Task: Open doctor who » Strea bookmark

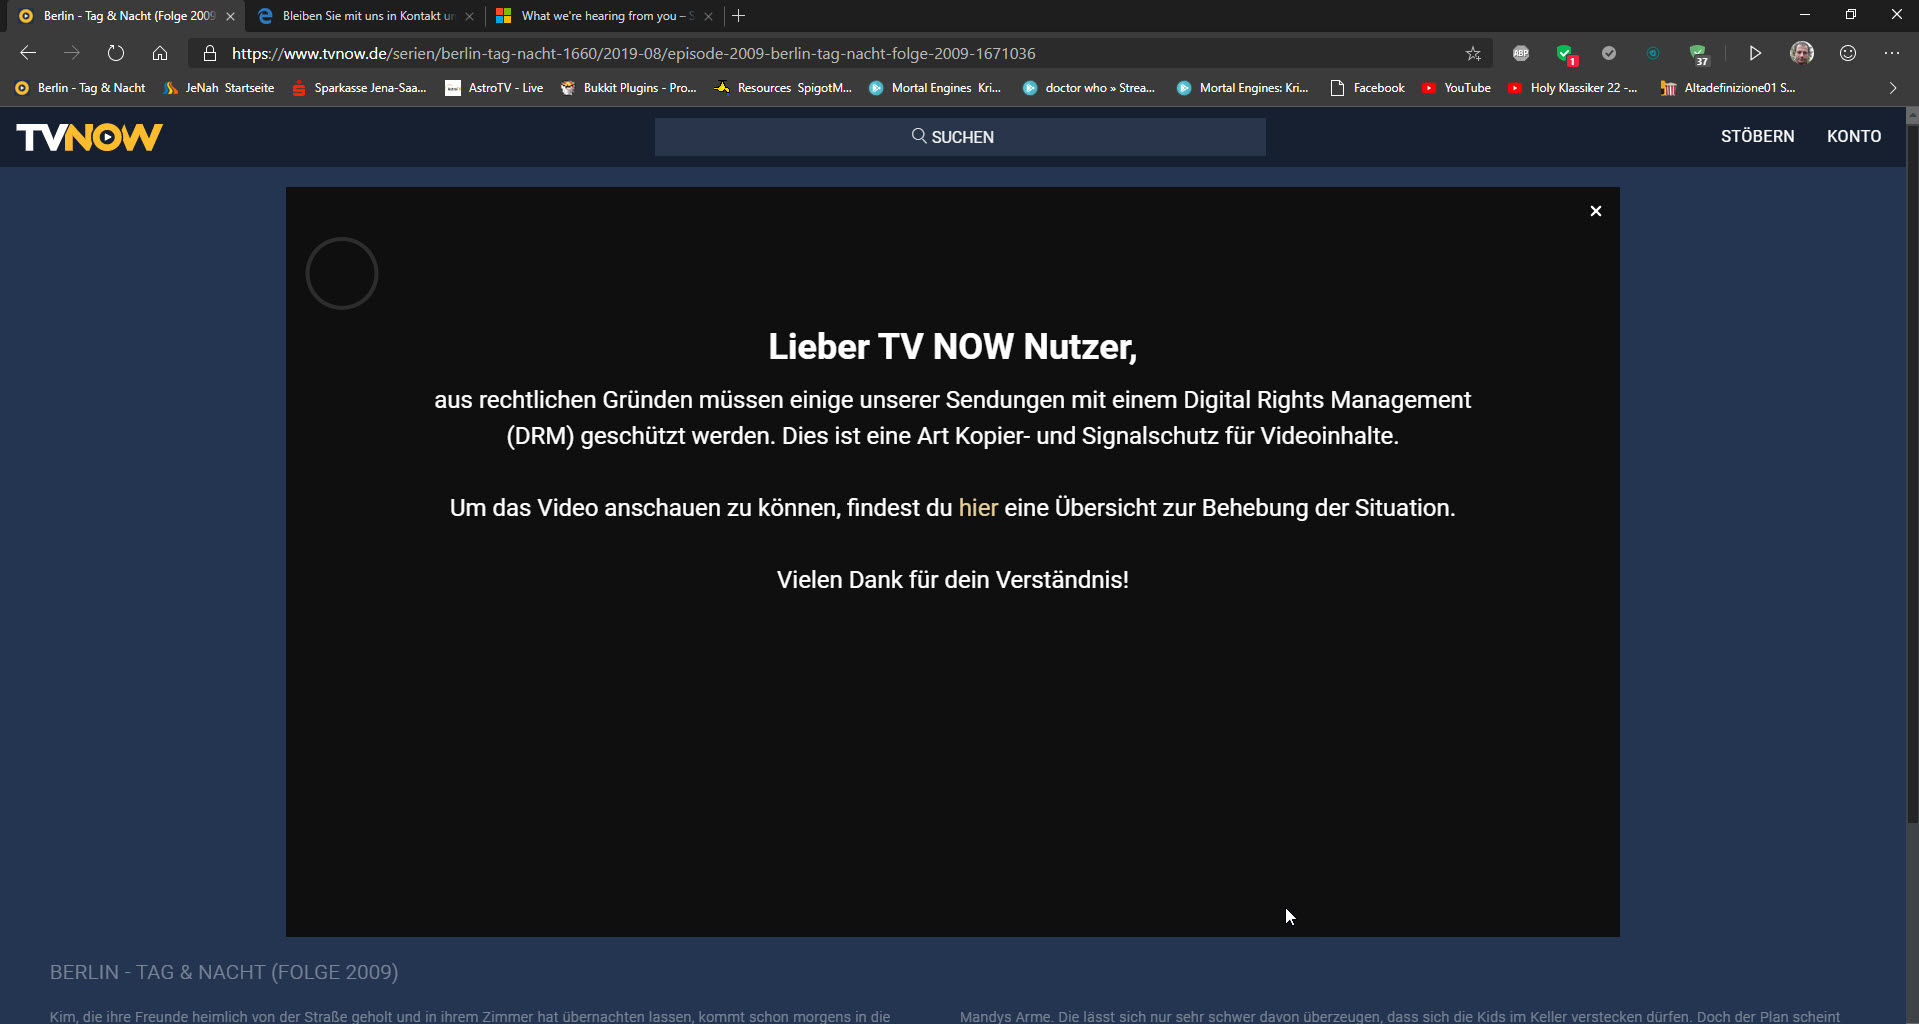Action: 1089,88
